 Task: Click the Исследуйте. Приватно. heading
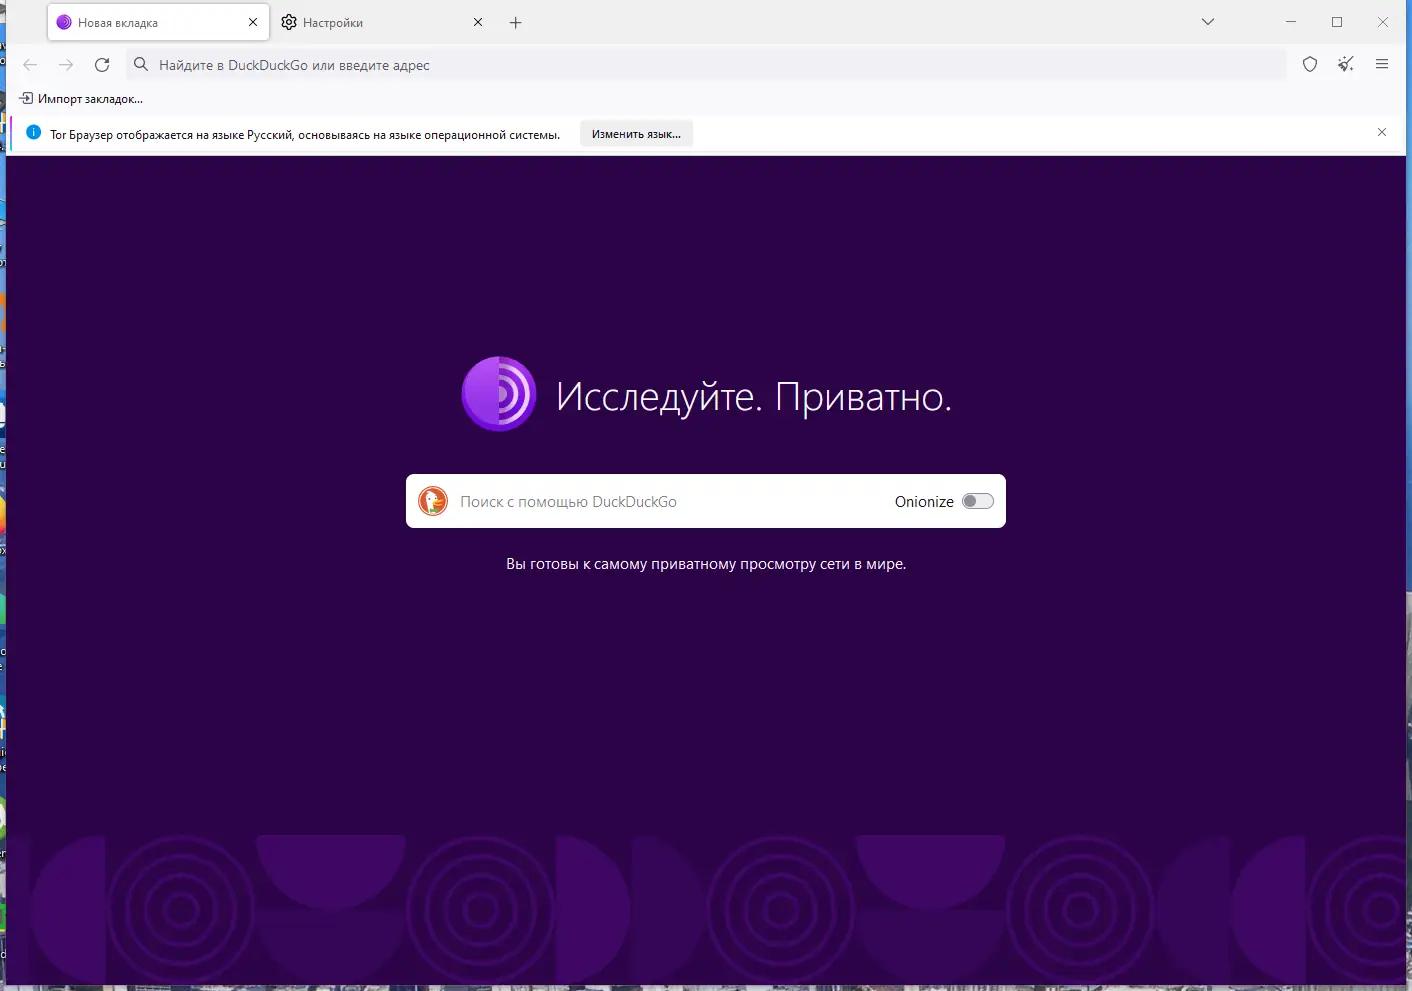tap(754, 397)
